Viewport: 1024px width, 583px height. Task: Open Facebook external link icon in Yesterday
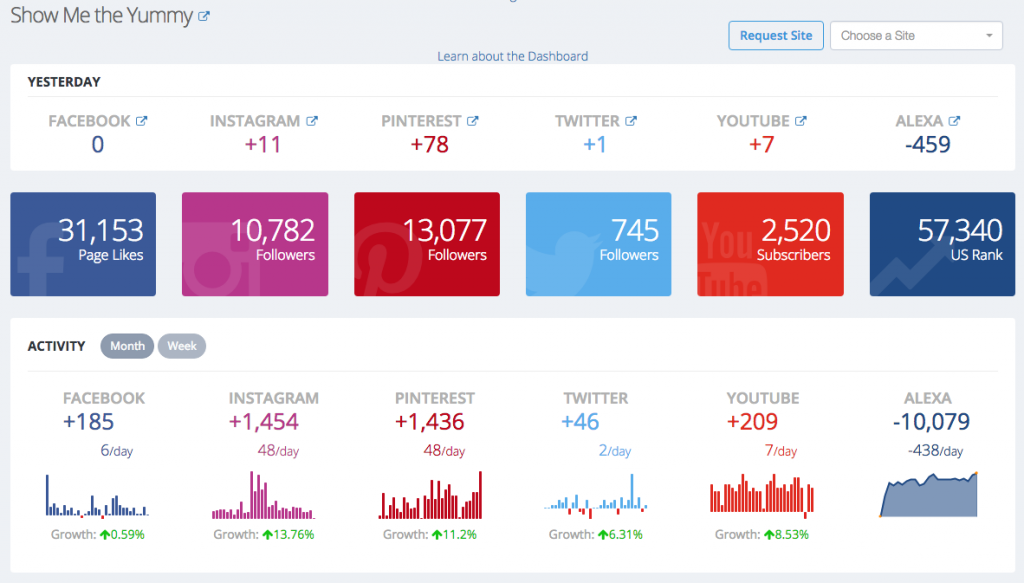click(x=142, y=121)
